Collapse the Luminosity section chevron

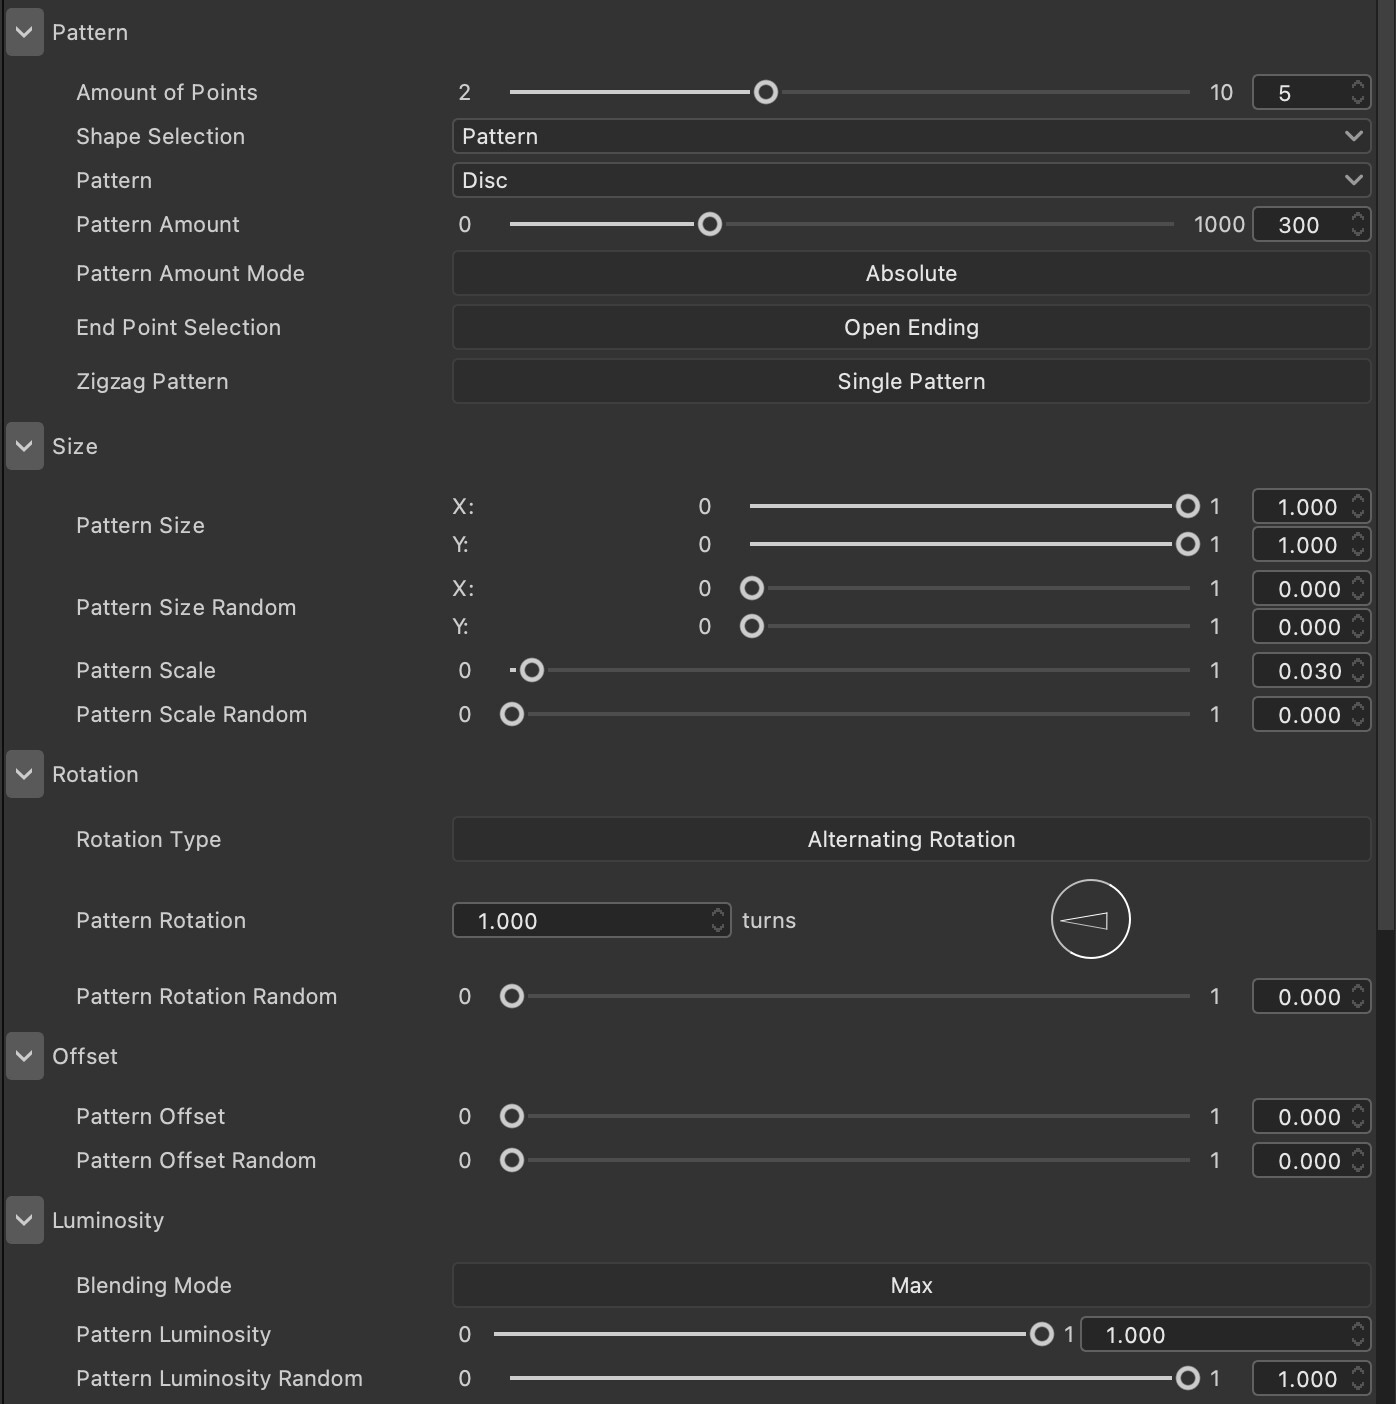pyautogui.click(x=25, y=1220)
